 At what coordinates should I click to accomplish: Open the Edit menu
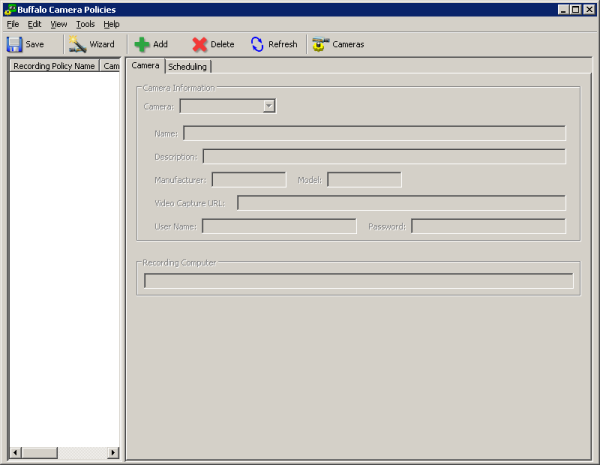point(34,24)
